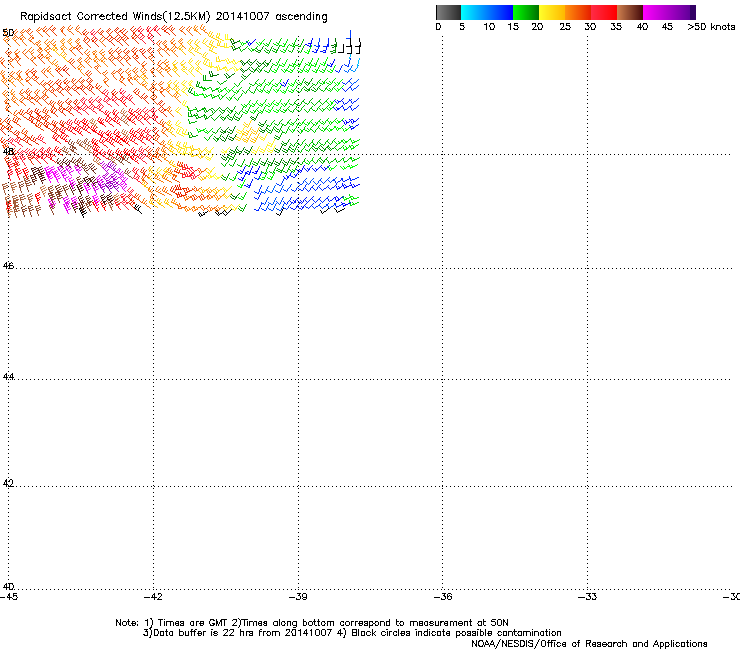Click the longitude label '-42'
Viewport: 740px width, 650px height.
[x=153, y=597]
